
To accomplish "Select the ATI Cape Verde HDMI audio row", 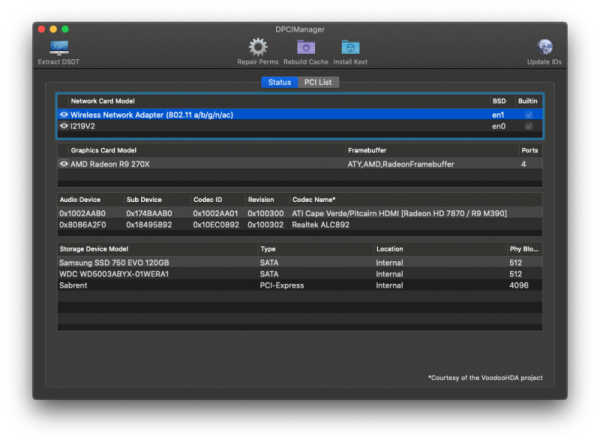I will [x=300, y=212].
